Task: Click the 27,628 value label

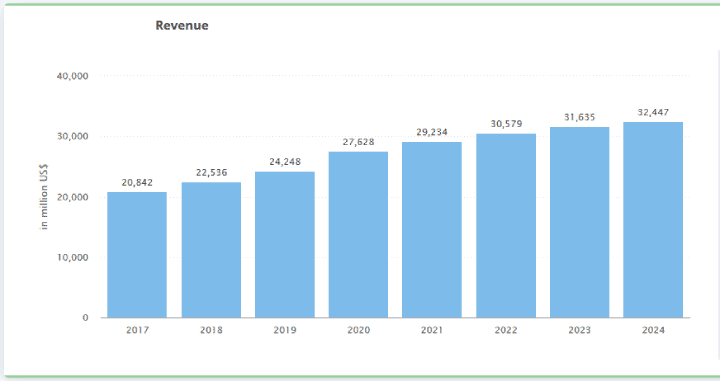Action: click(358, 142)
